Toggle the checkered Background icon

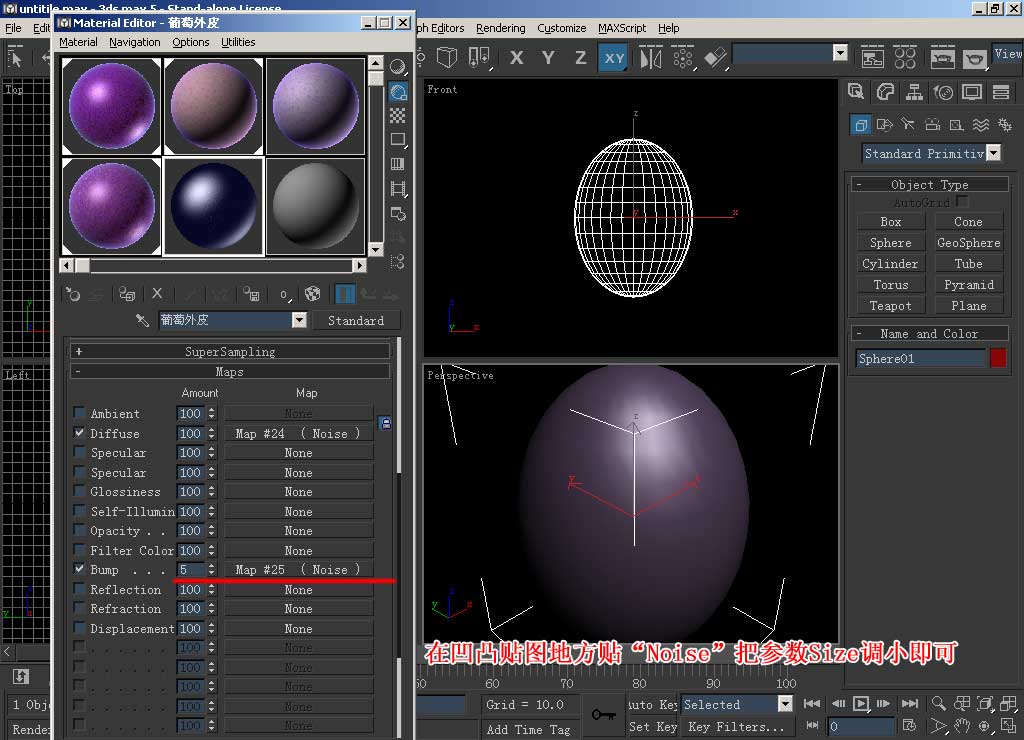(x=398, y=116)
